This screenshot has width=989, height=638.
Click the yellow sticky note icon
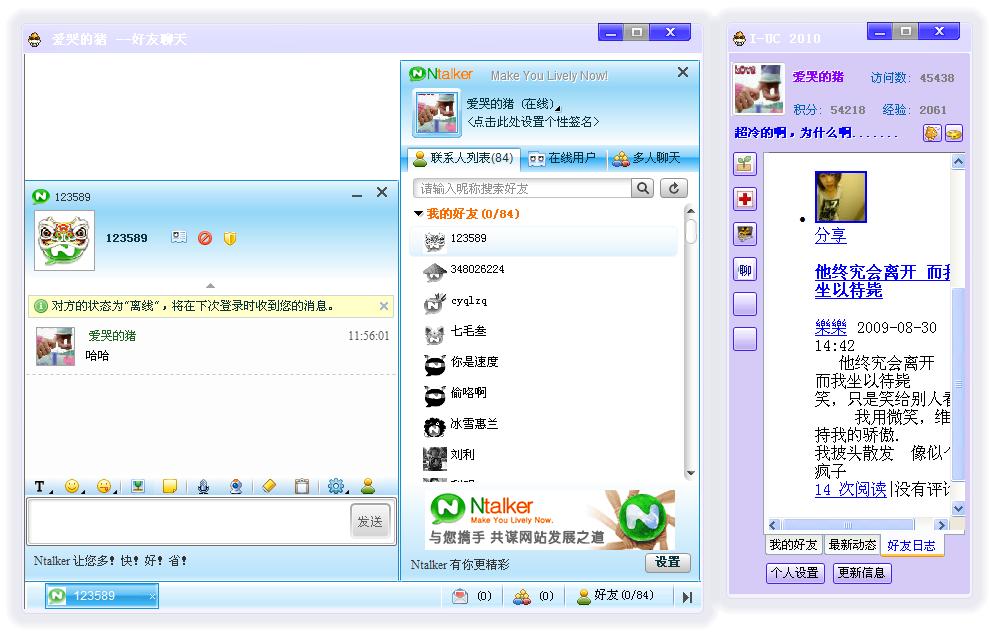(170, 486)
